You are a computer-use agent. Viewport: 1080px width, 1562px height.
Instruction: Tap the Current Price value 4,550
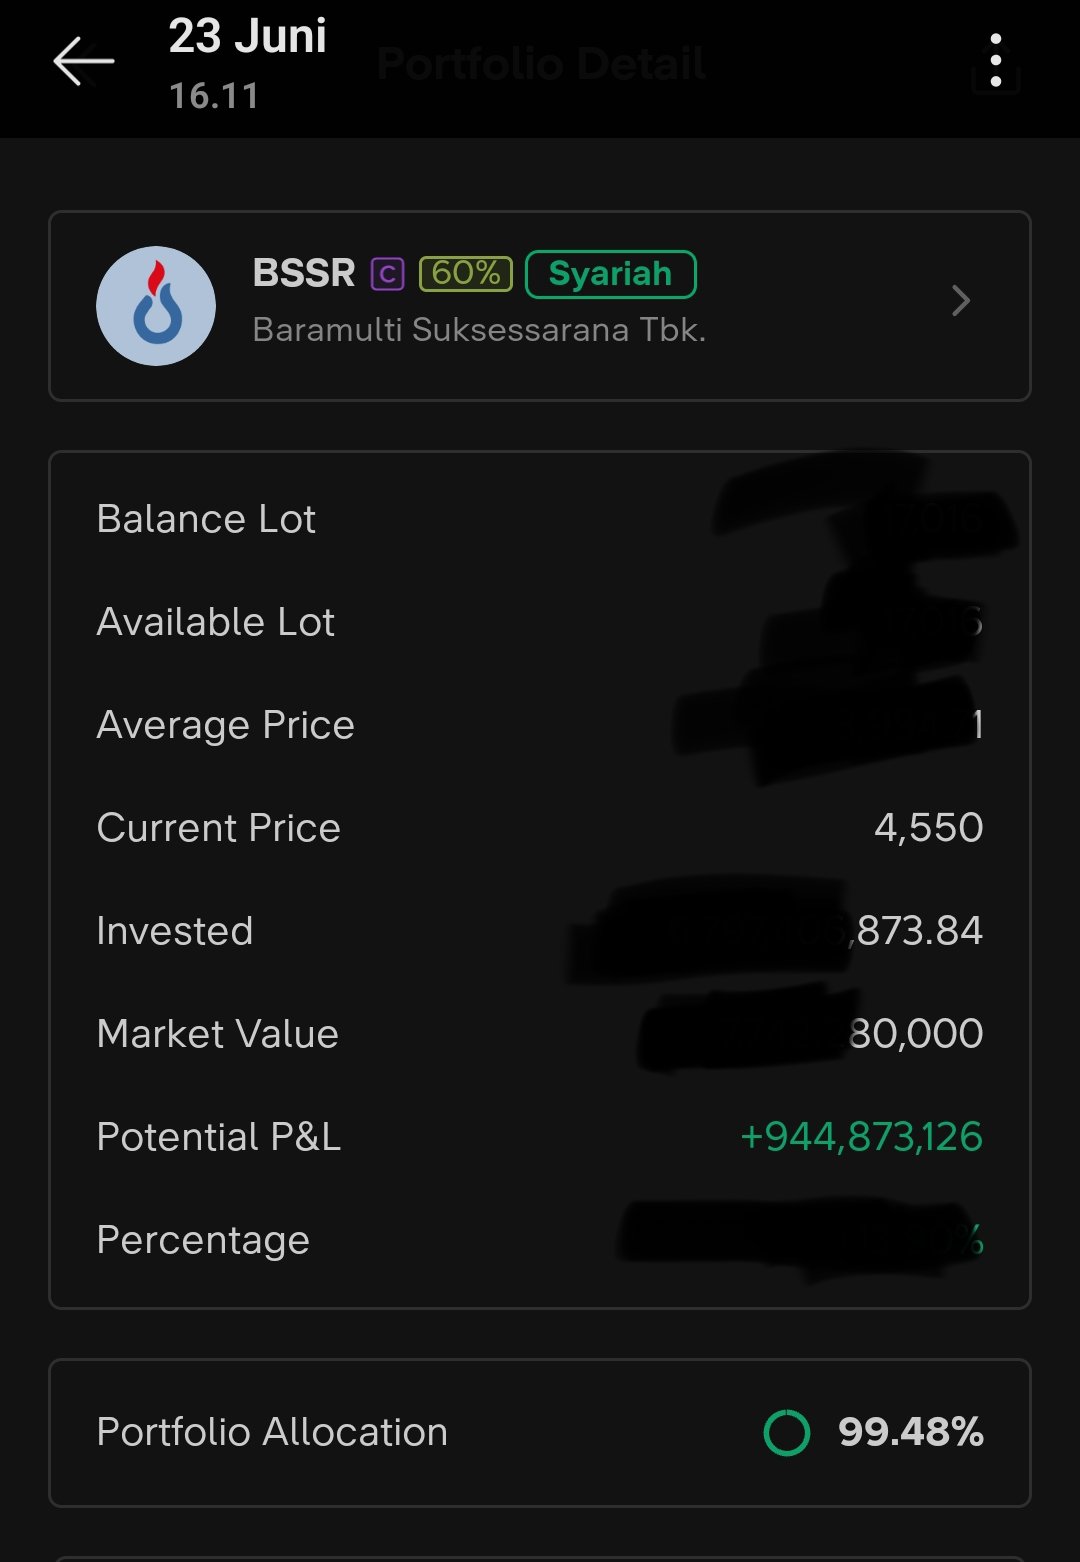929,828
